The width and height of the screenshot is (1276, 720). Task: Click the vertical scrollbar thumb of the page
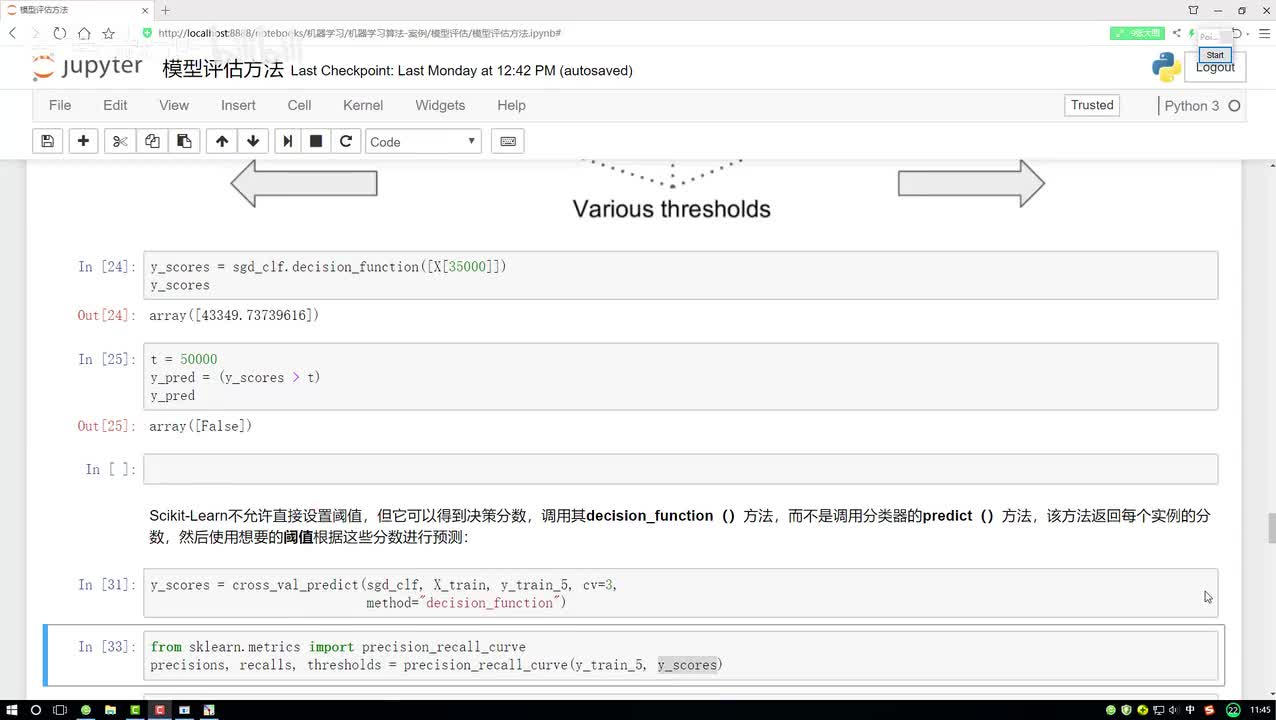pyautogui.click(x=1271, y=527)
